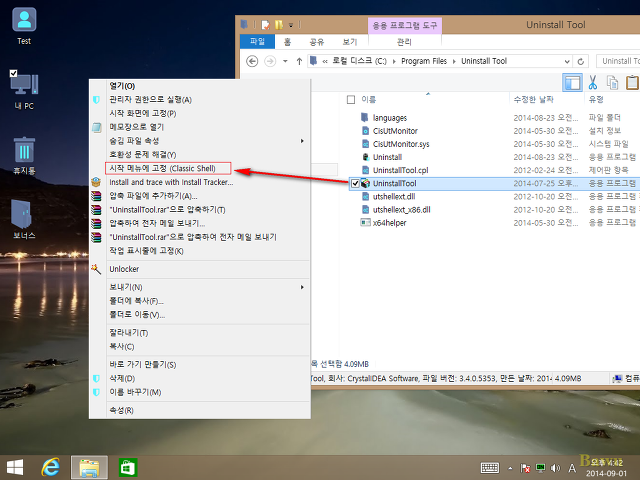640x480 pixels.
Task: Choose 시작 화면에 고정(P) menu item
Action: pyautogui.click(x=200, y=113)
